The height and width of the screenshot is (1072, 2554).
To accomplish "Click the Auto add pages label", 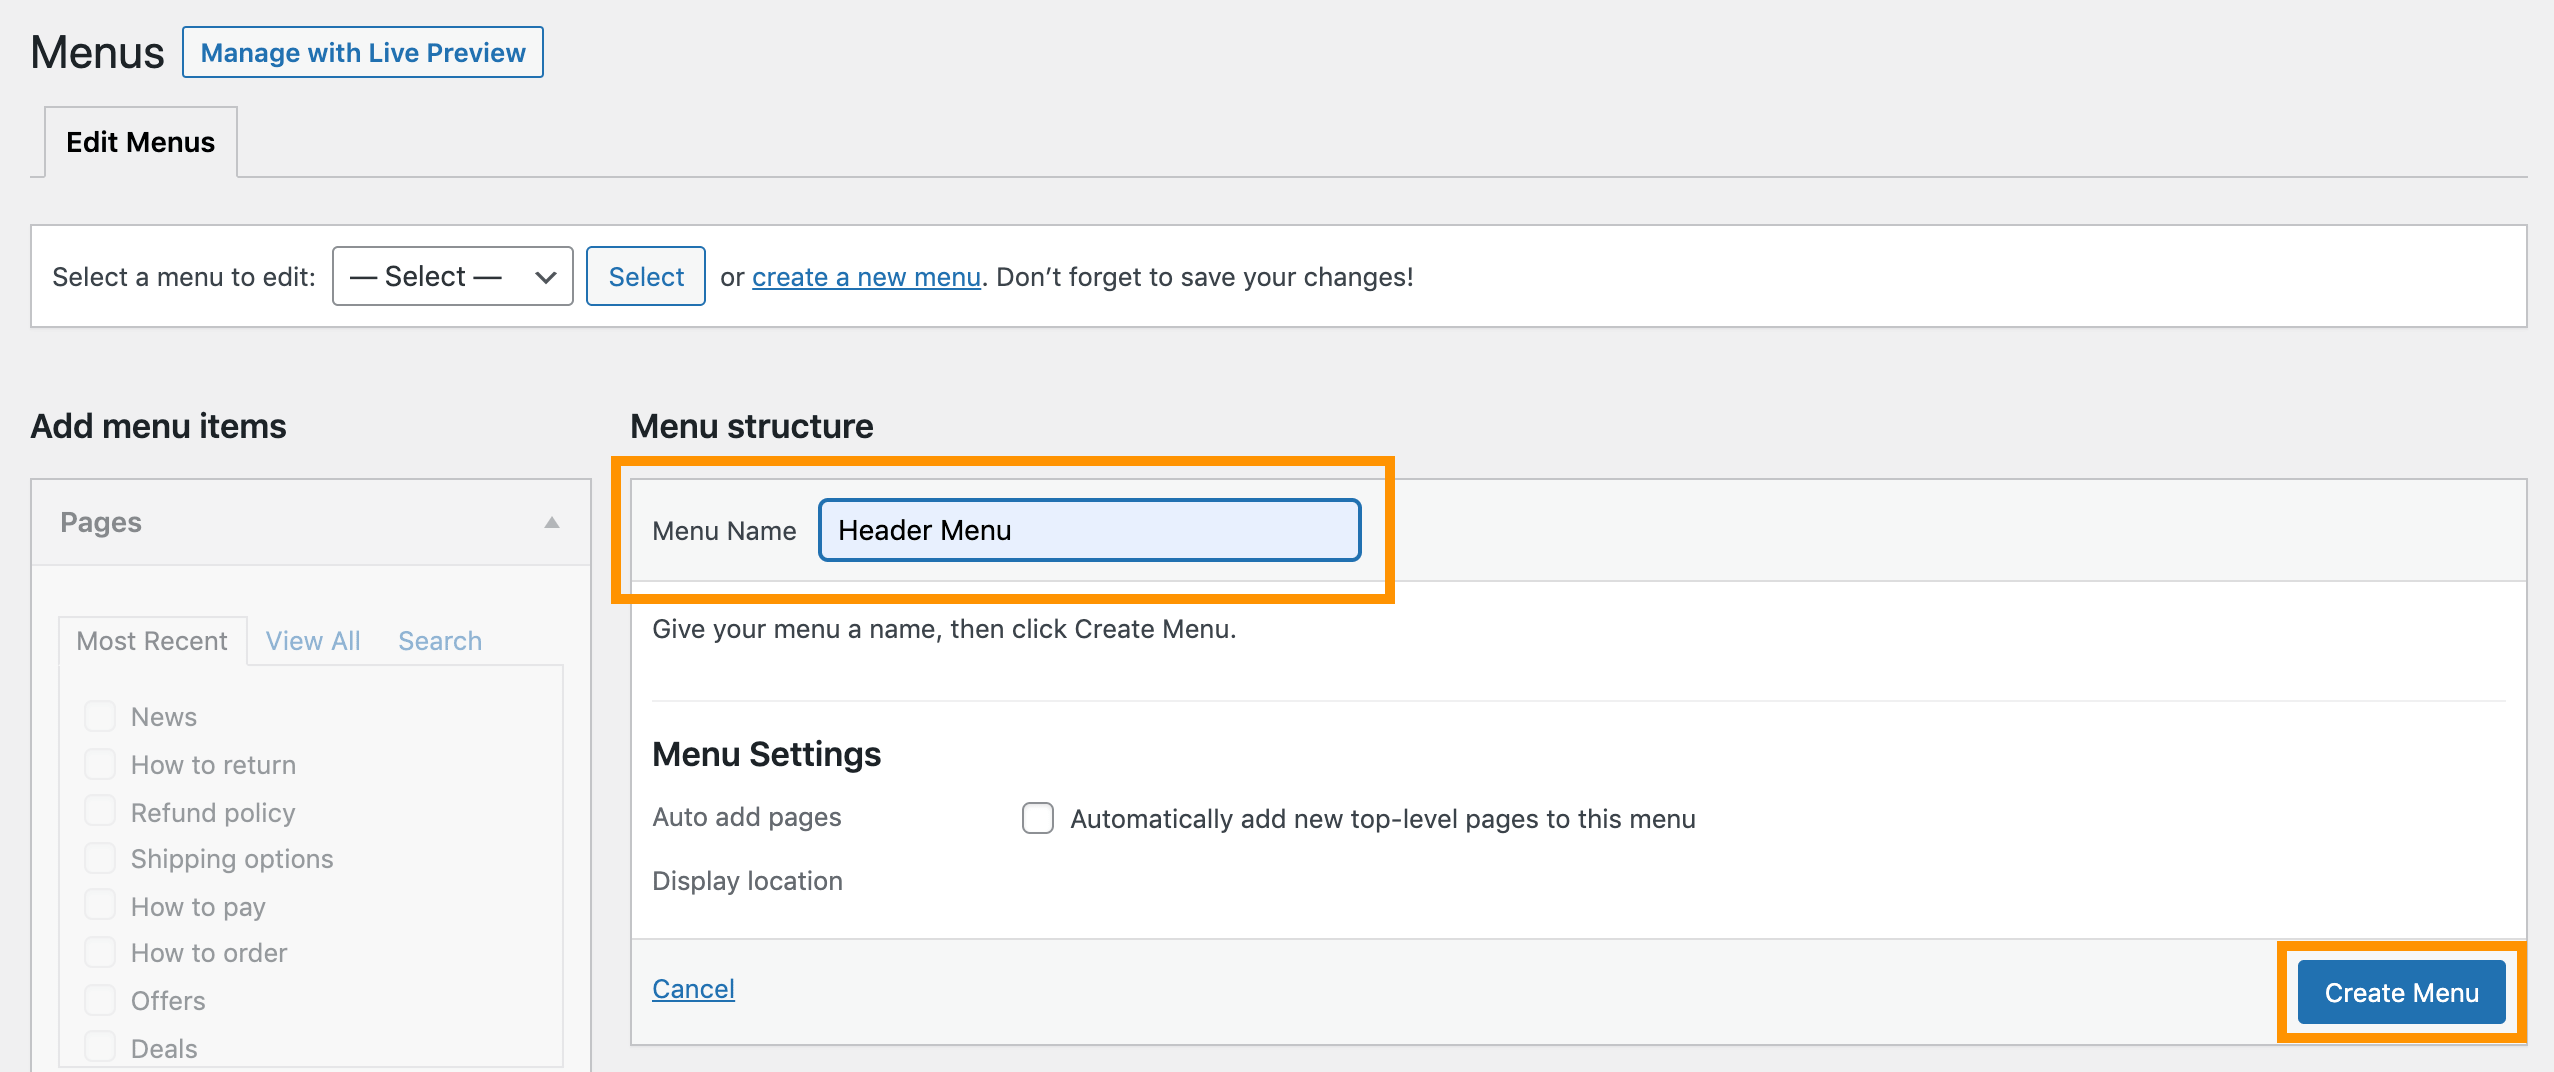I will pyautogui.click(x=747, y=817).
